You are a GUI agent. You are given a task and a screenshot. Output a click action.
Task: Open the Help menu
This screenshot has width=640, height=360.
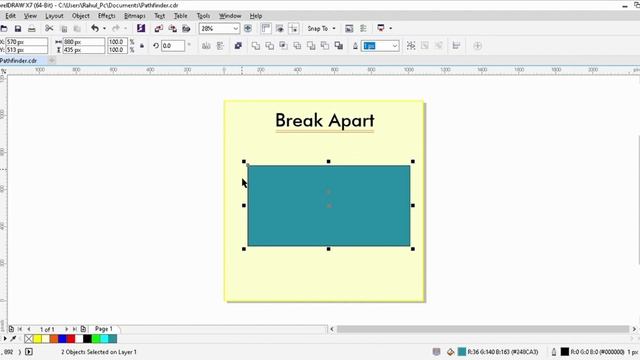256,16
